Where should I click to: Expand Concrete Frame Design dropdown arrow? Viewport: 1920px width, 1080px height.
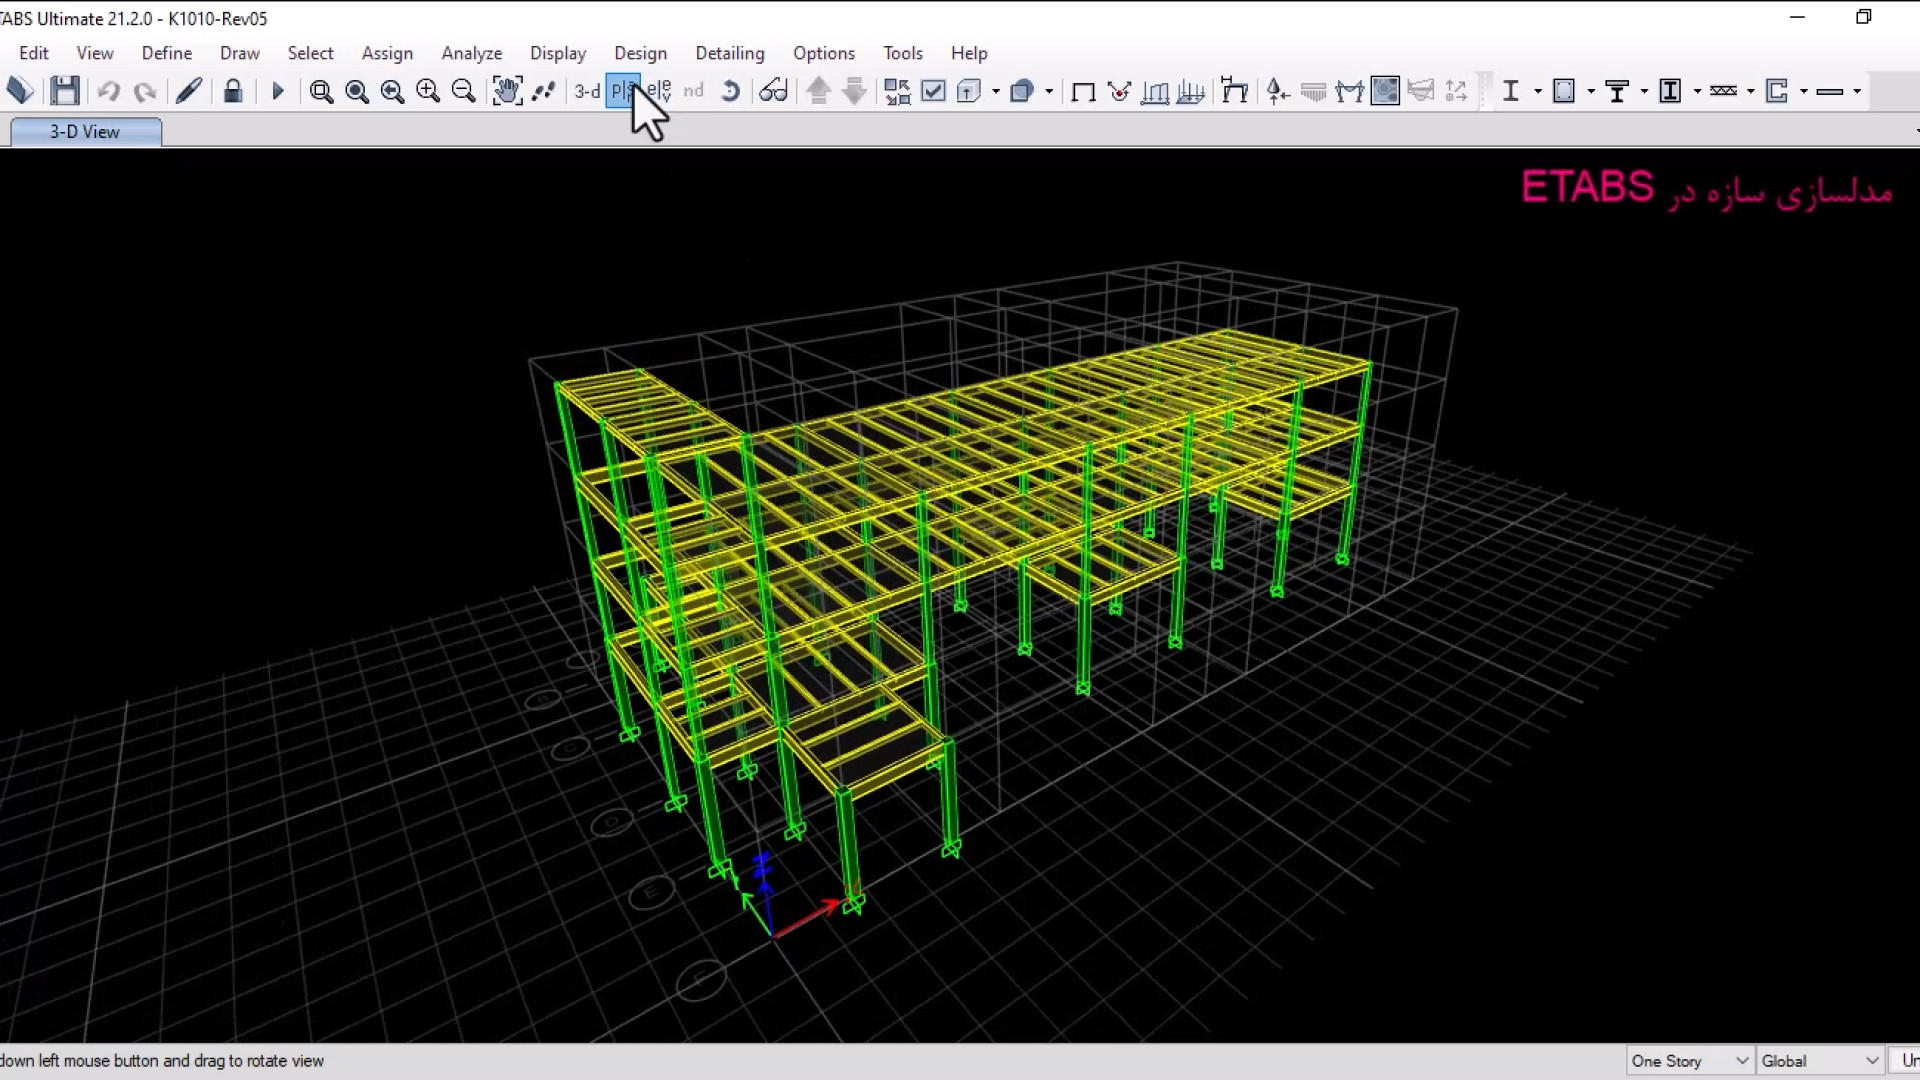[x=1591, y=92]
